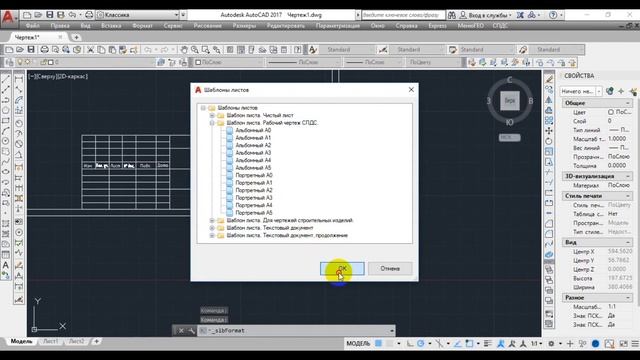Select Портретный A3 template

point(254,198)
